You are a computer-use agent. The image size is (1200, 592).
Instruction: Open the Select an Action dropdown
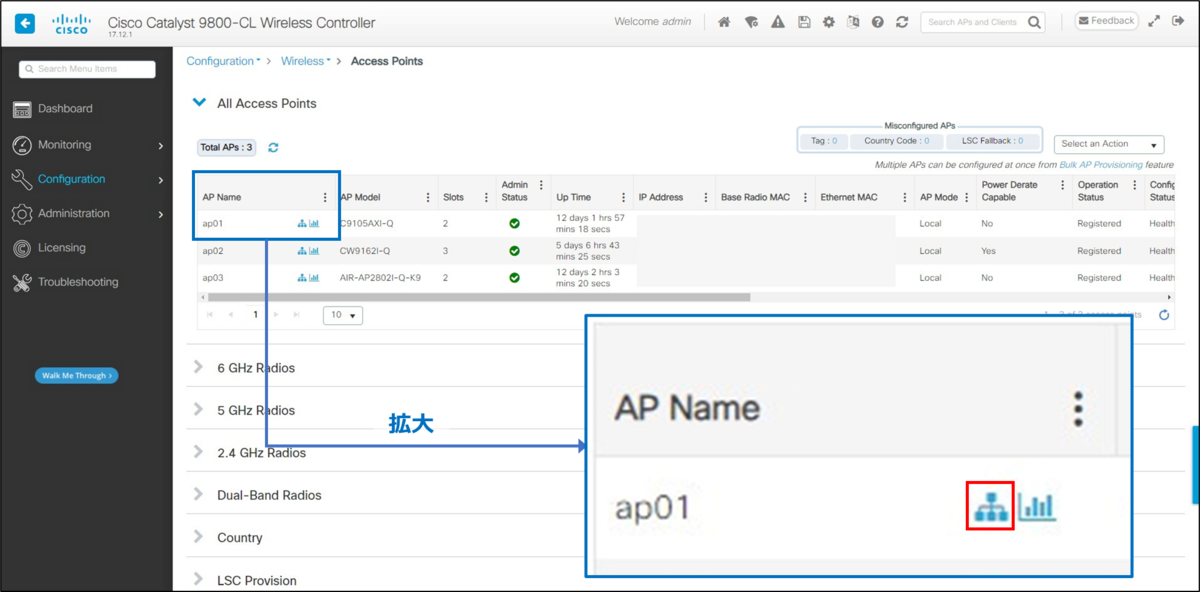point(1109,145)
